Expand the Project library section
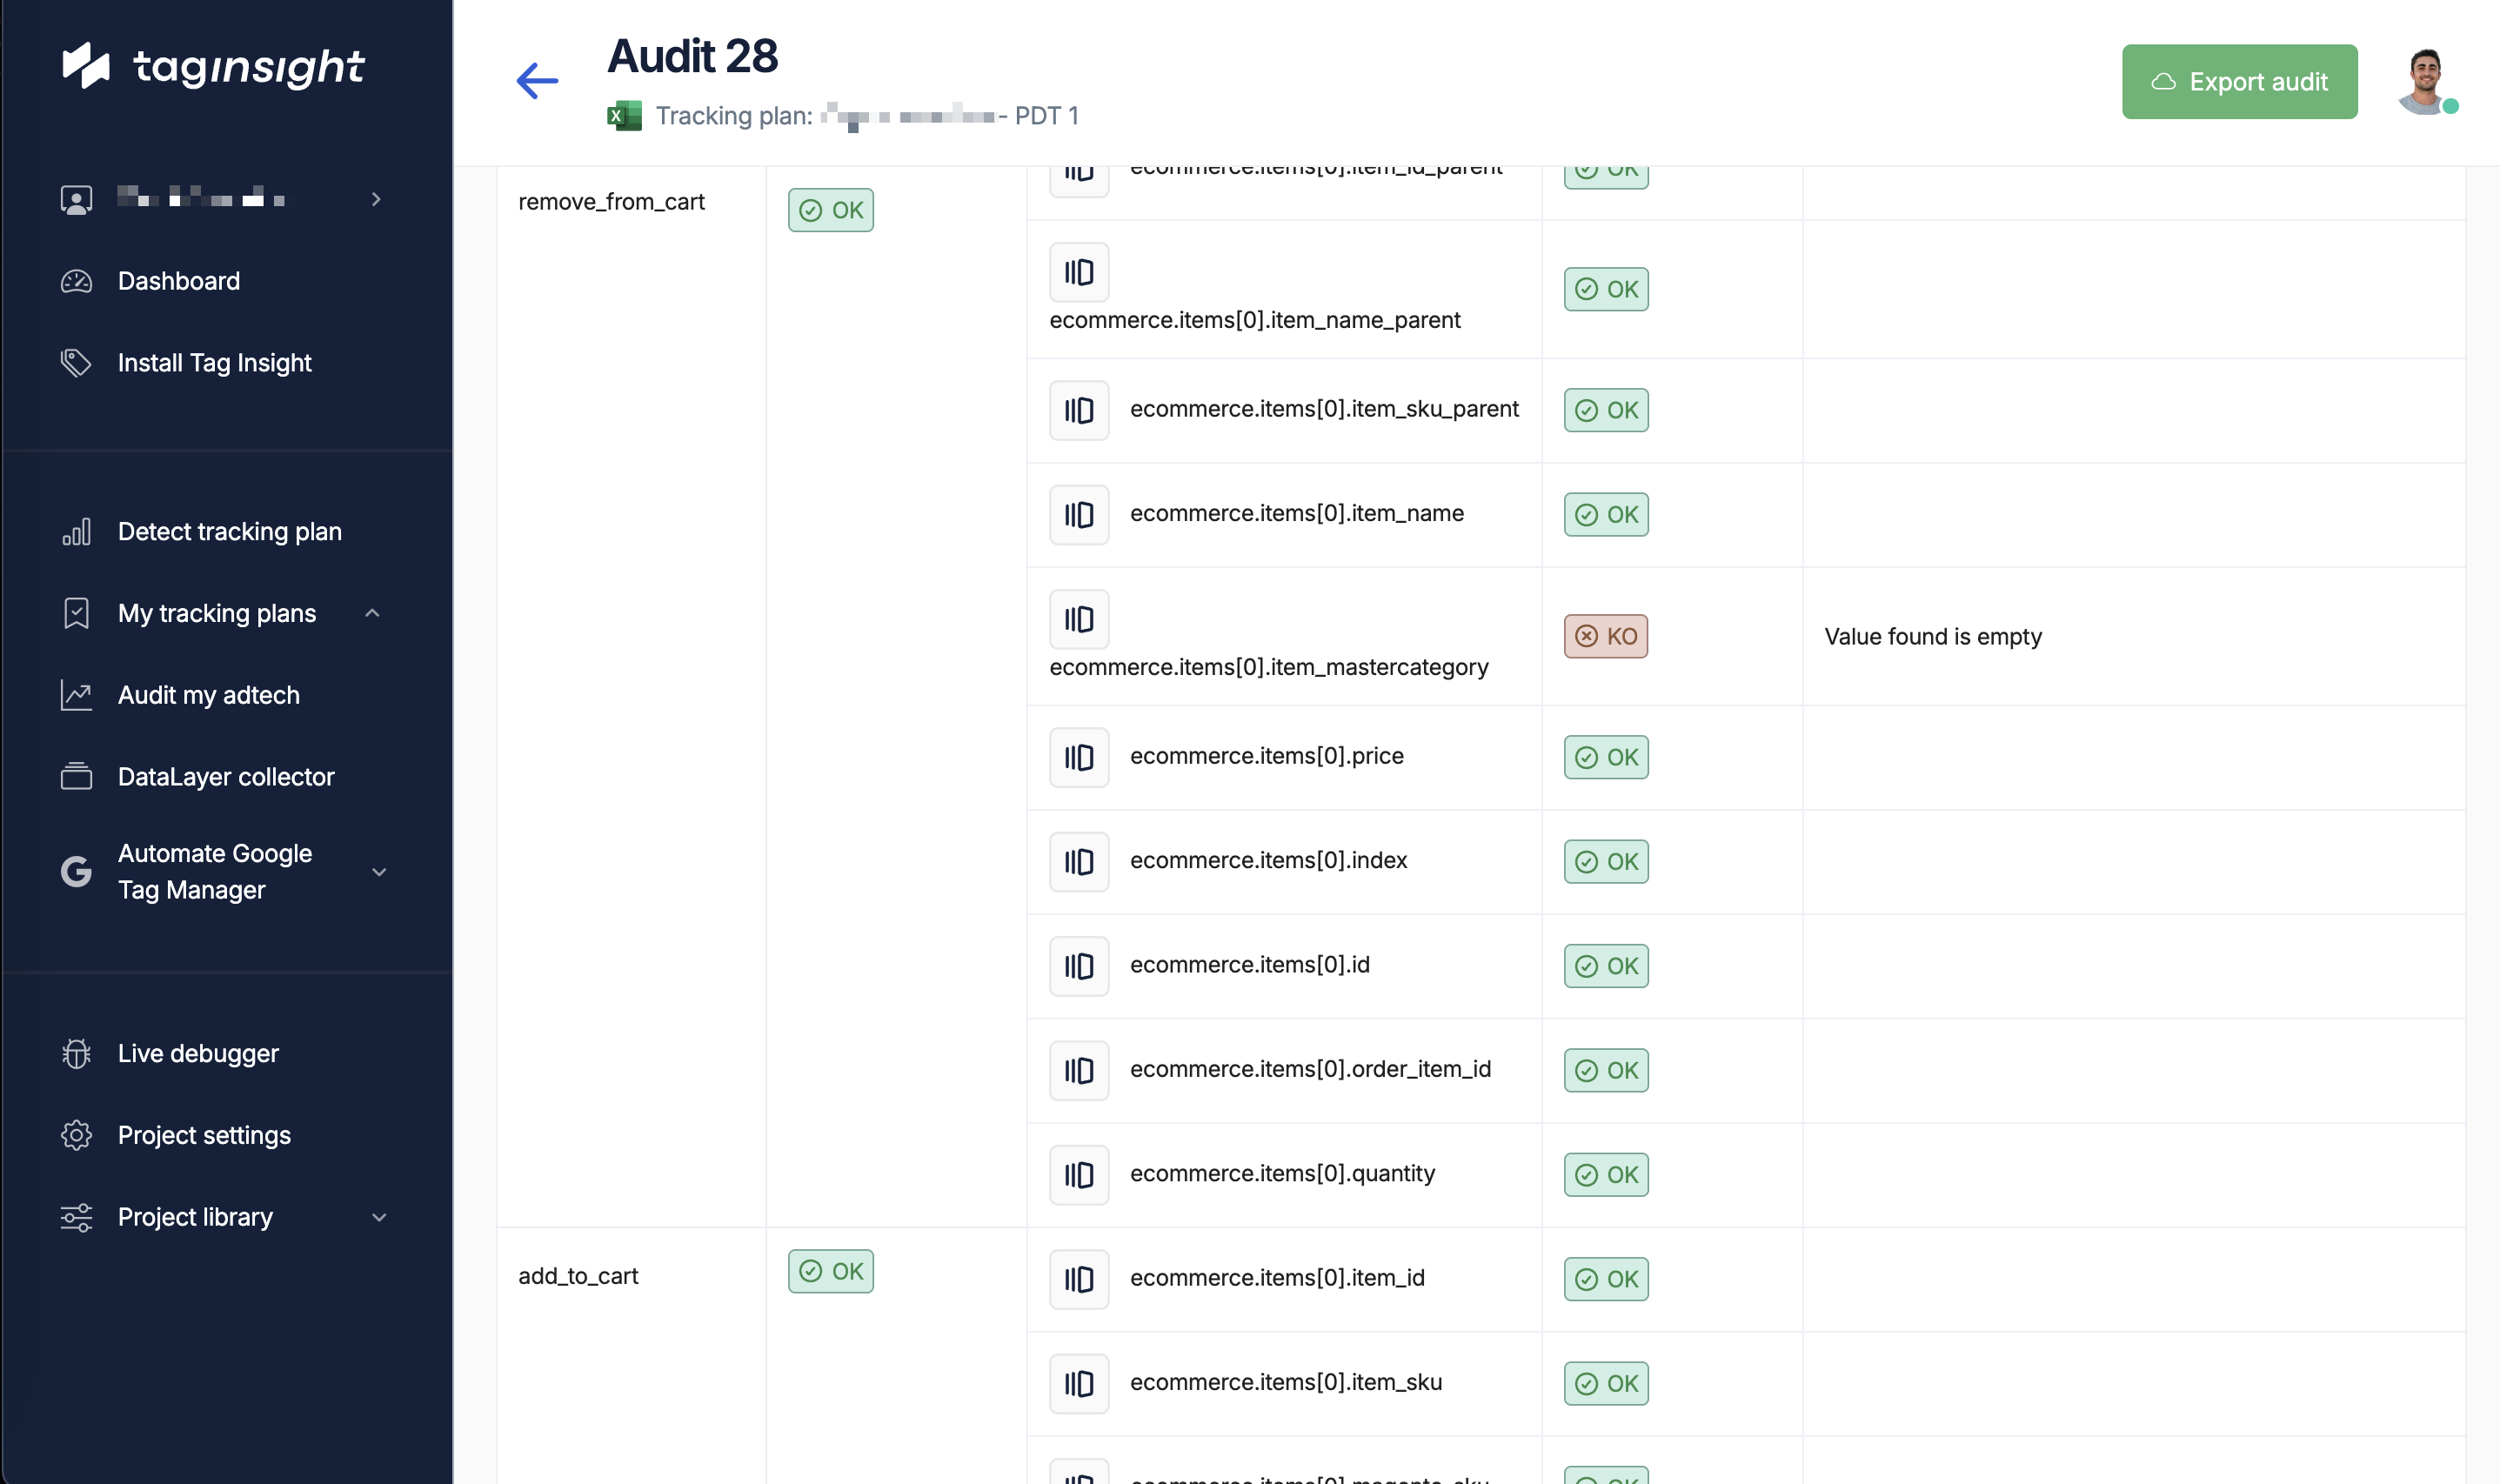The image size is (2500, 1484). (x=378, y=1216)
